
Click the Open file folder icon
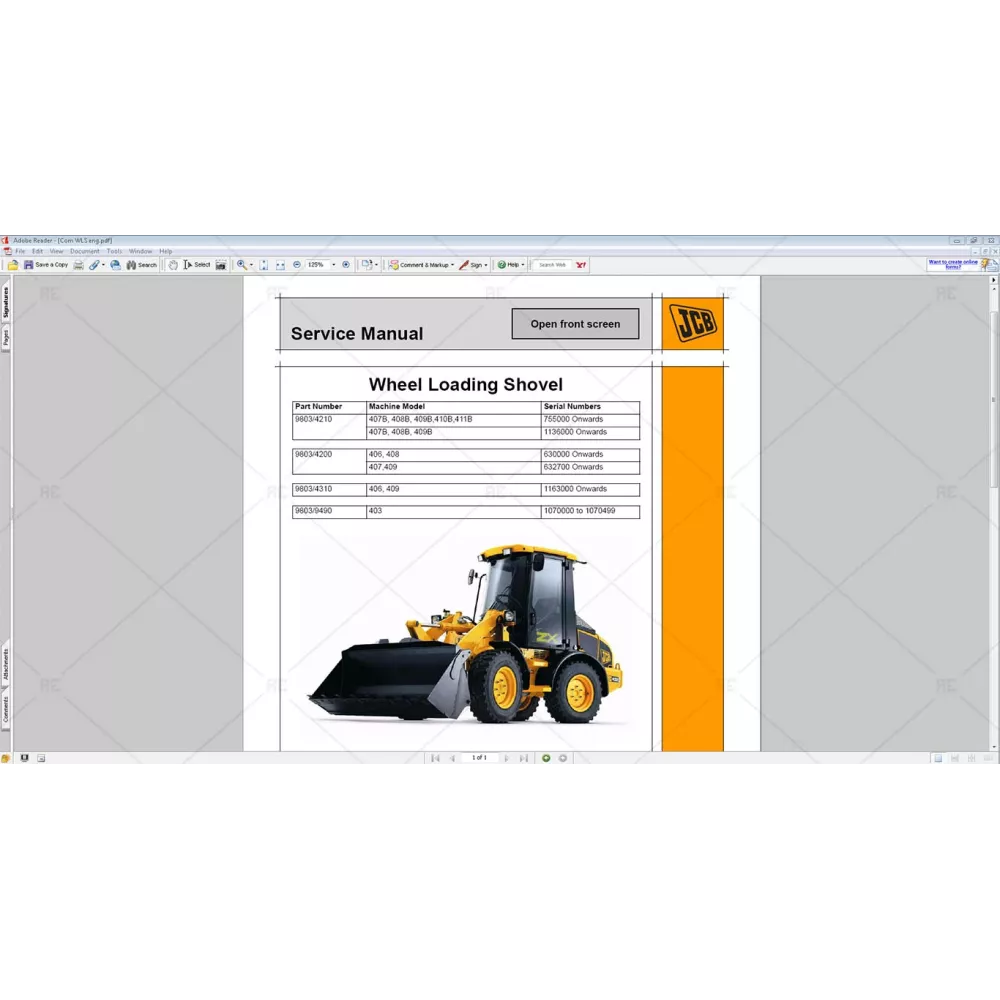[13, 265]
